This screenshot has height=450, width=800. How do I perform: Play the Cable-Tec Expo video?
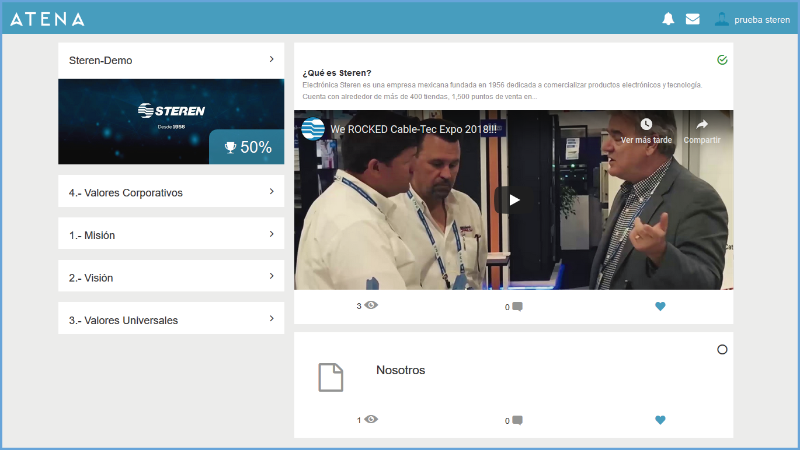click(x=513, y=200)
